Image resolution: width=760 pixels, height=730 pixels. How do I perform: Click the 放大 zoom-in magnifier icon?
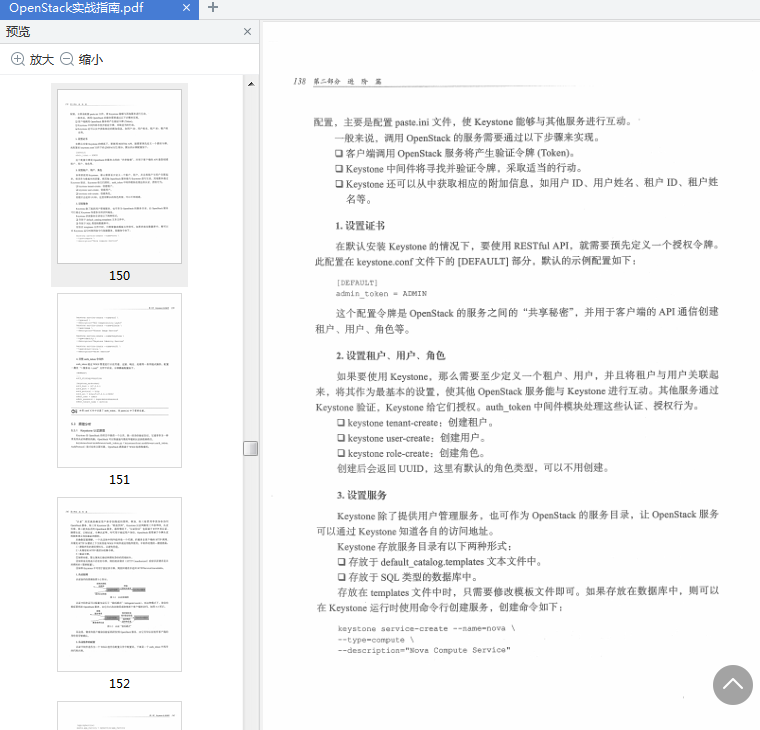tap(18, 59)
